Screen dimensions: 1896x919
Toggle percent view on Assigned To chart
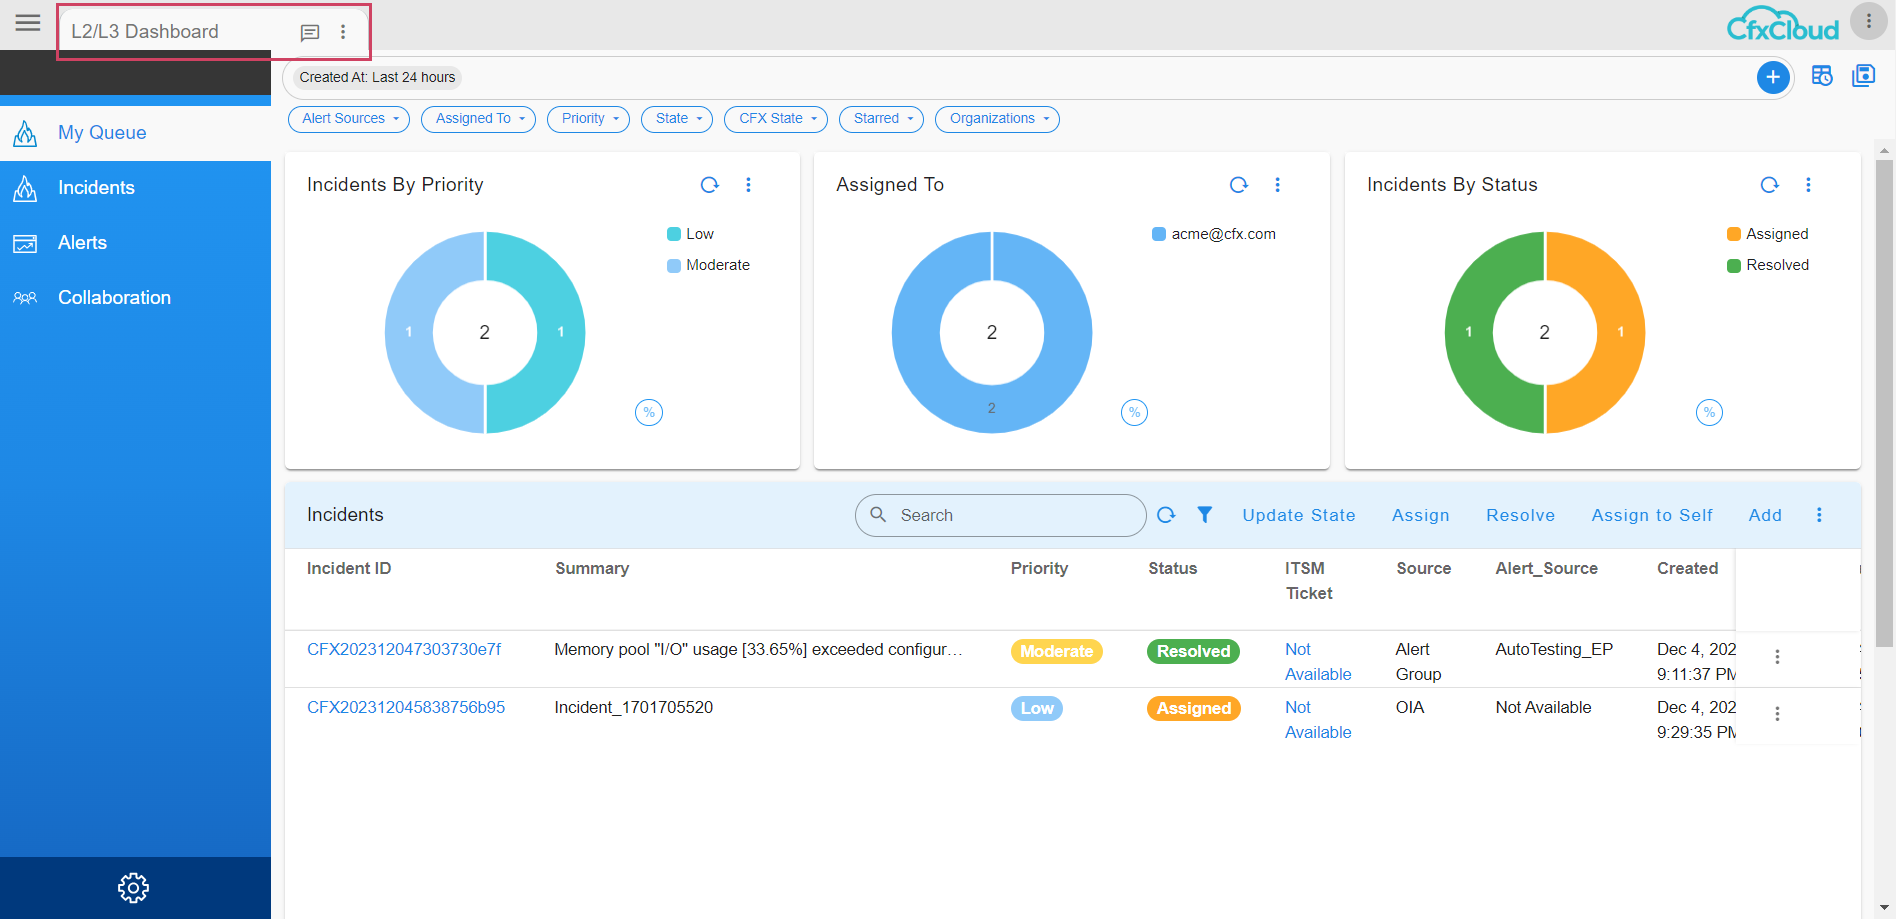(1134, 412)
